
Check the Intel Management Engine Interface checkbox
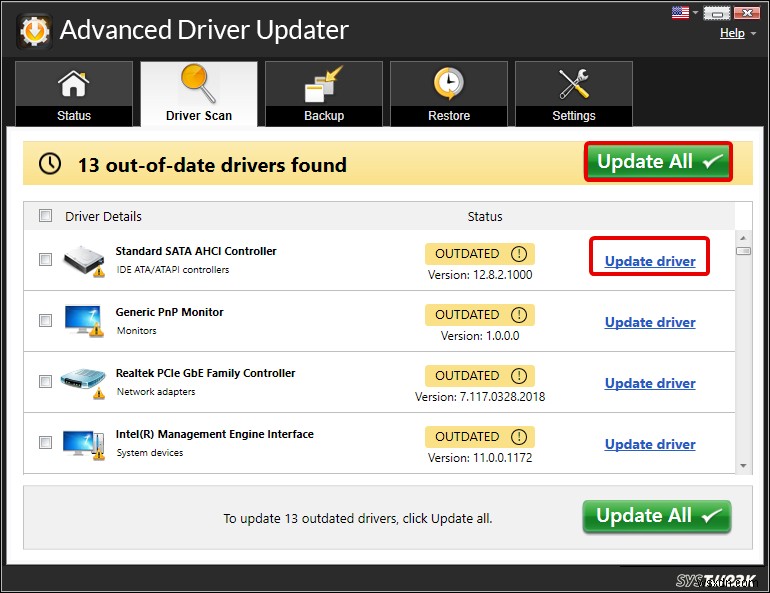pyautogui.click(x=45, y=442)
